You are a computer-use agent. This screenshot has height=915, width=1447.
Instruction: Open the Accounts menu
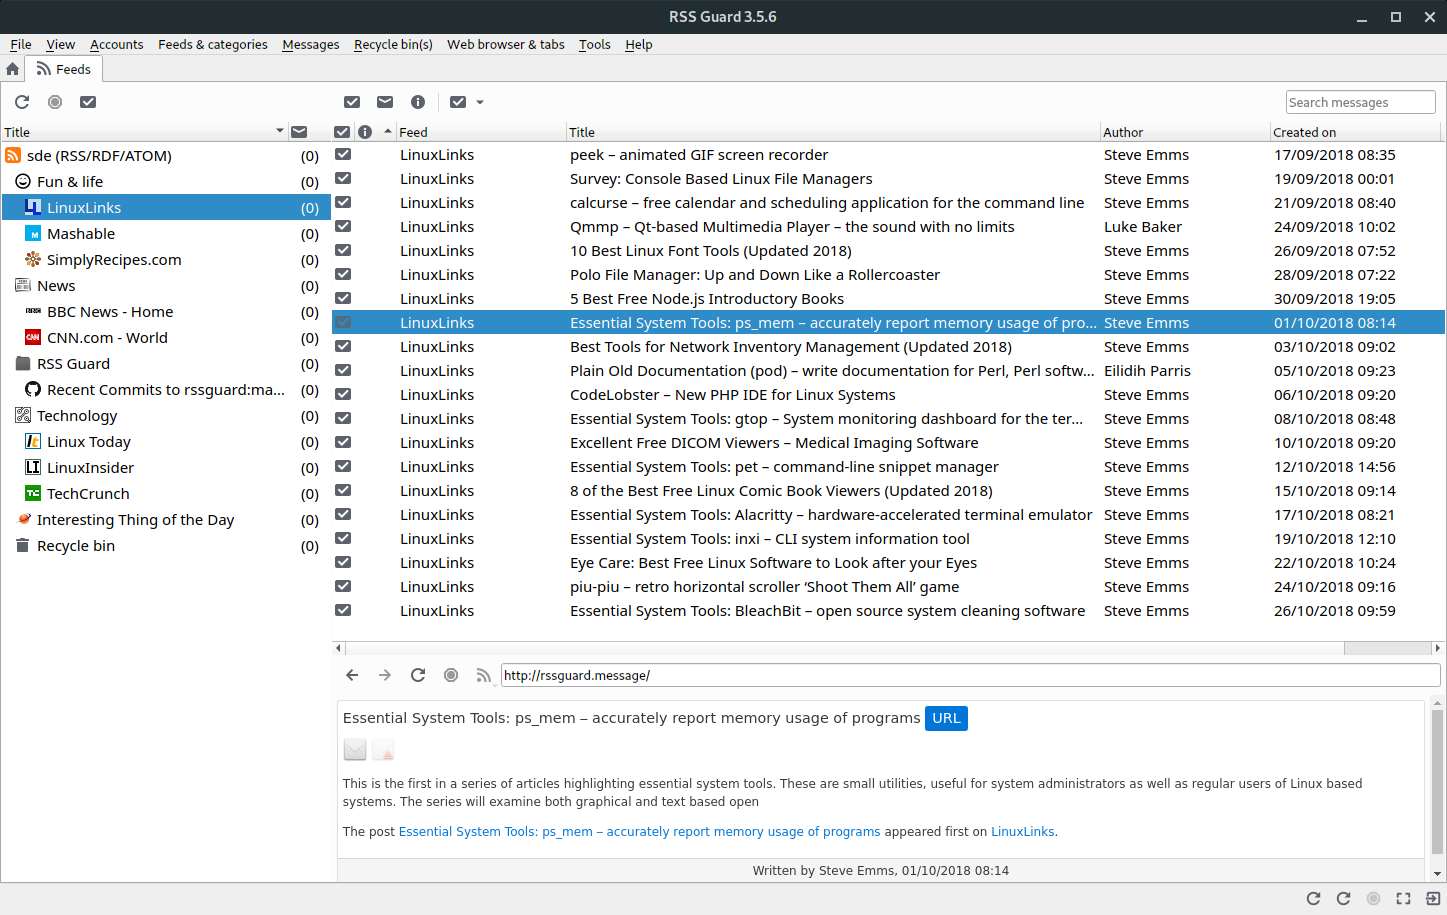tap(116, 44)
